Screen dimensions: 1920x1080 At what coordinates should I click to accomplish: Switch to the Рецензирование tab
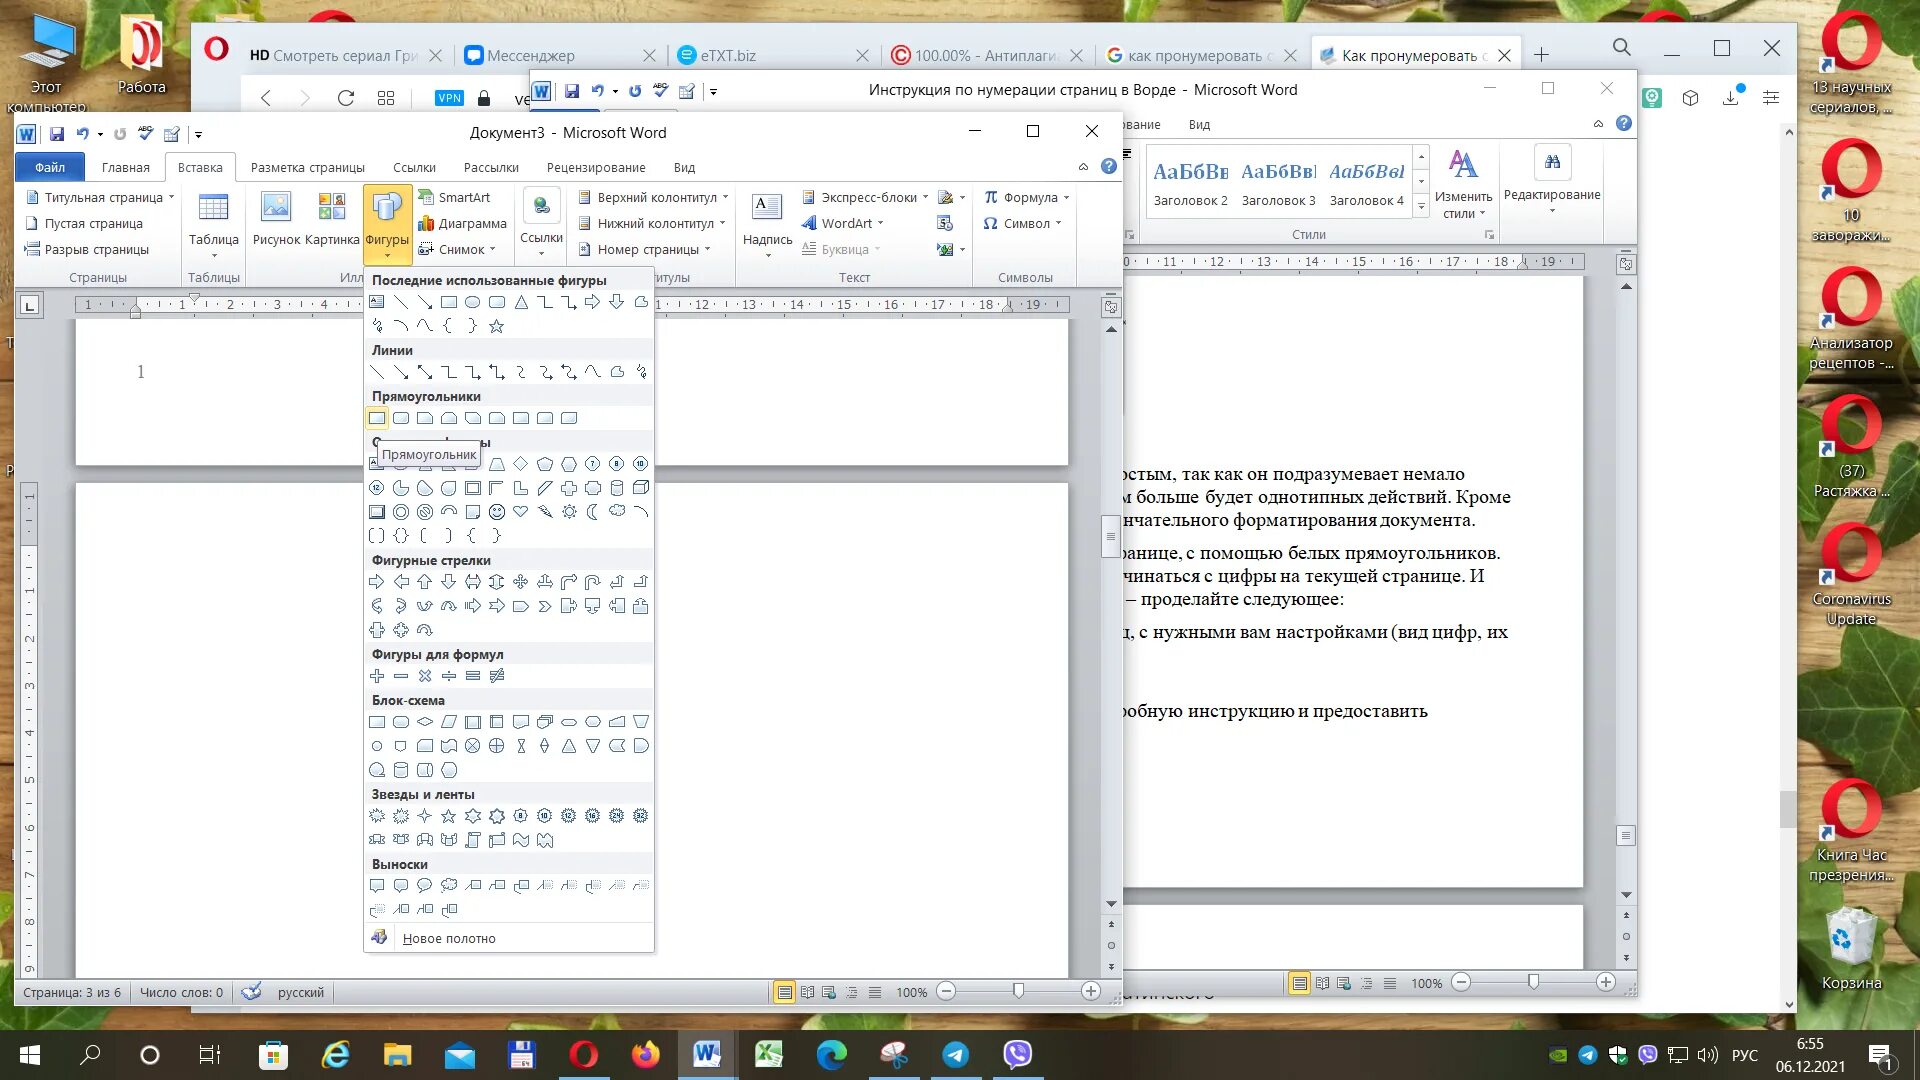click(x=595, y=167)
